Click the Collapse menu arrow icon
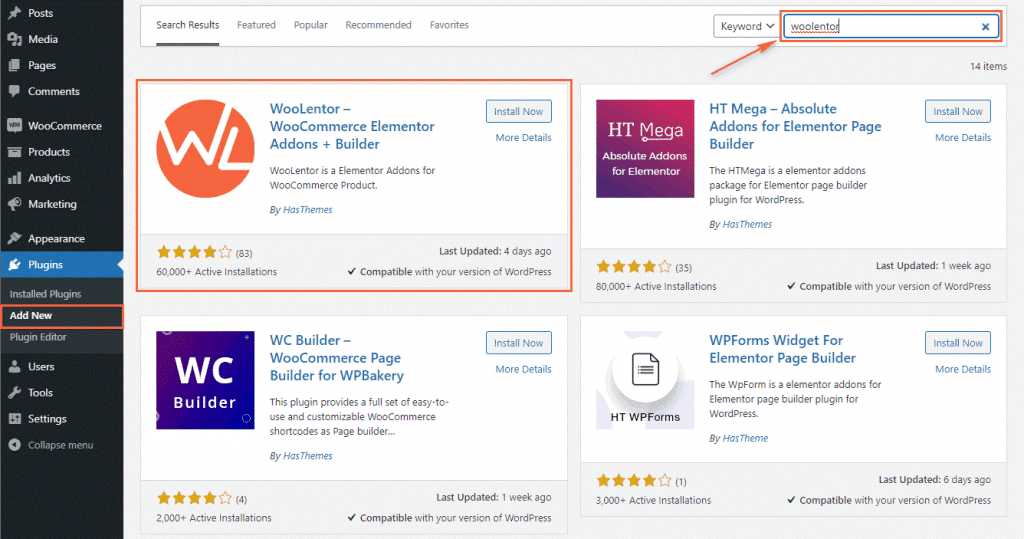Viewport: 1024px width, 539px height. pos(15,445)
